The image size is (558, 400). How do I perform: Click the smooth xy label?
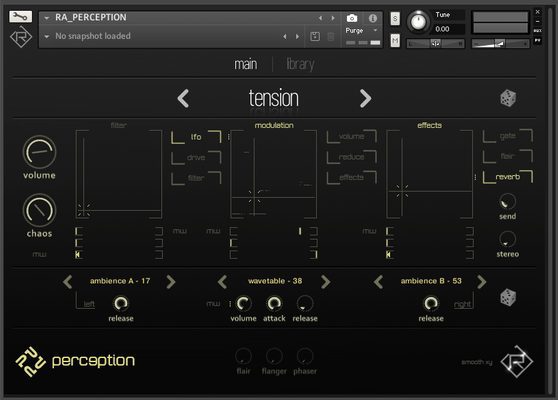tap(477, 362)
